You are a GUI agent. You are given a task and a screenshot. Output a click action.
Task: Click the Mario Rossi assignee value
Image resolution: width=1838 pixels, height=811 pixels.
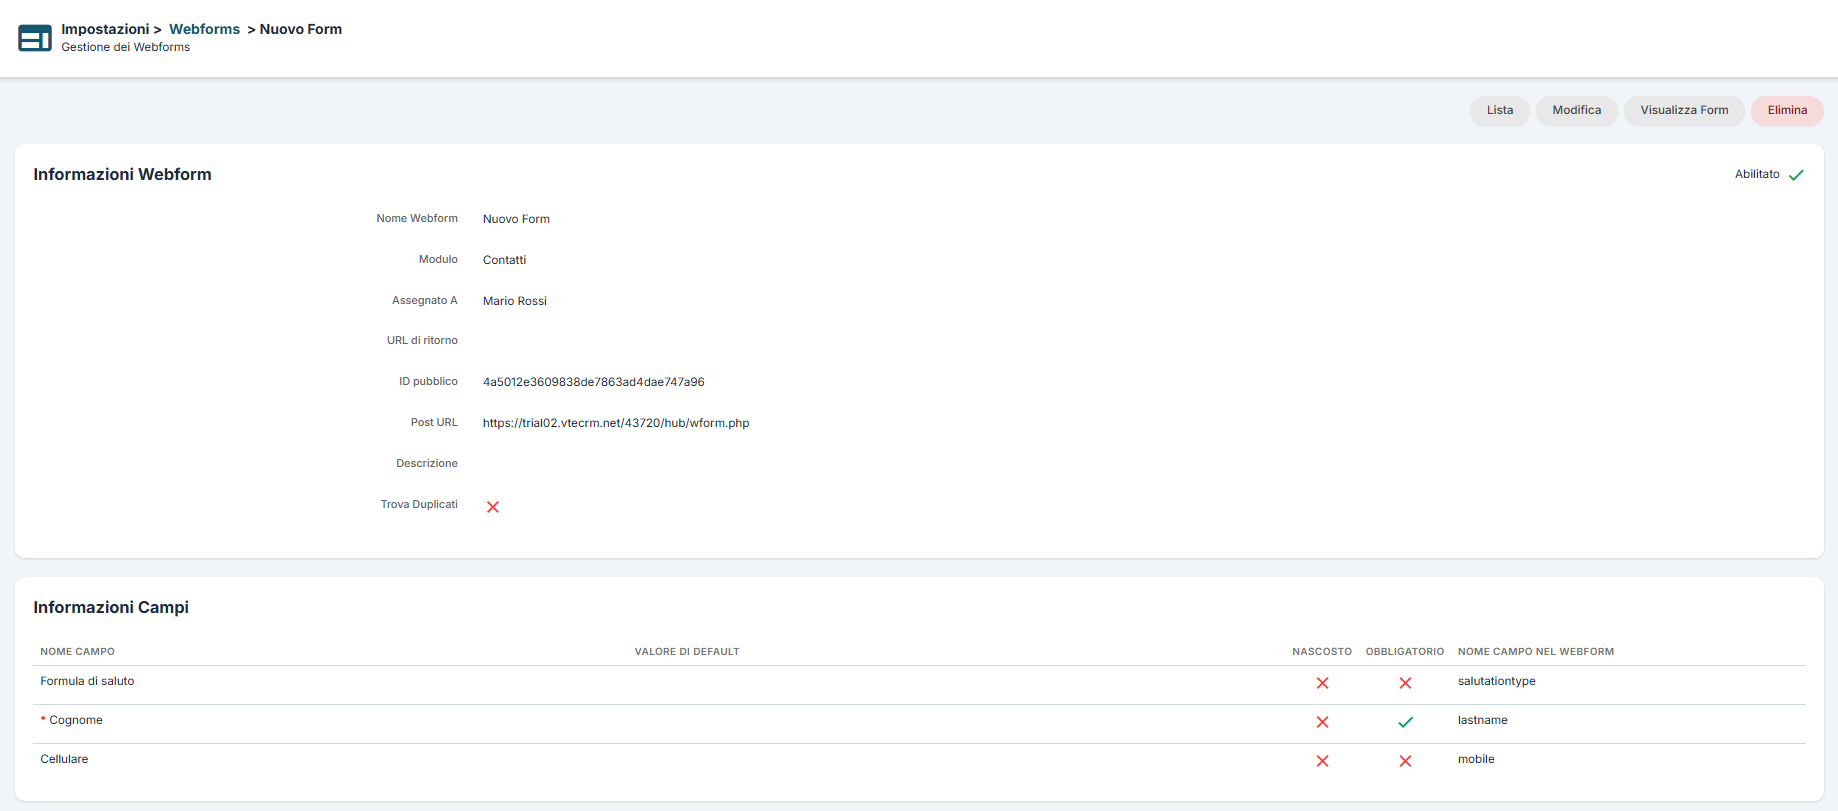point(515,301)
